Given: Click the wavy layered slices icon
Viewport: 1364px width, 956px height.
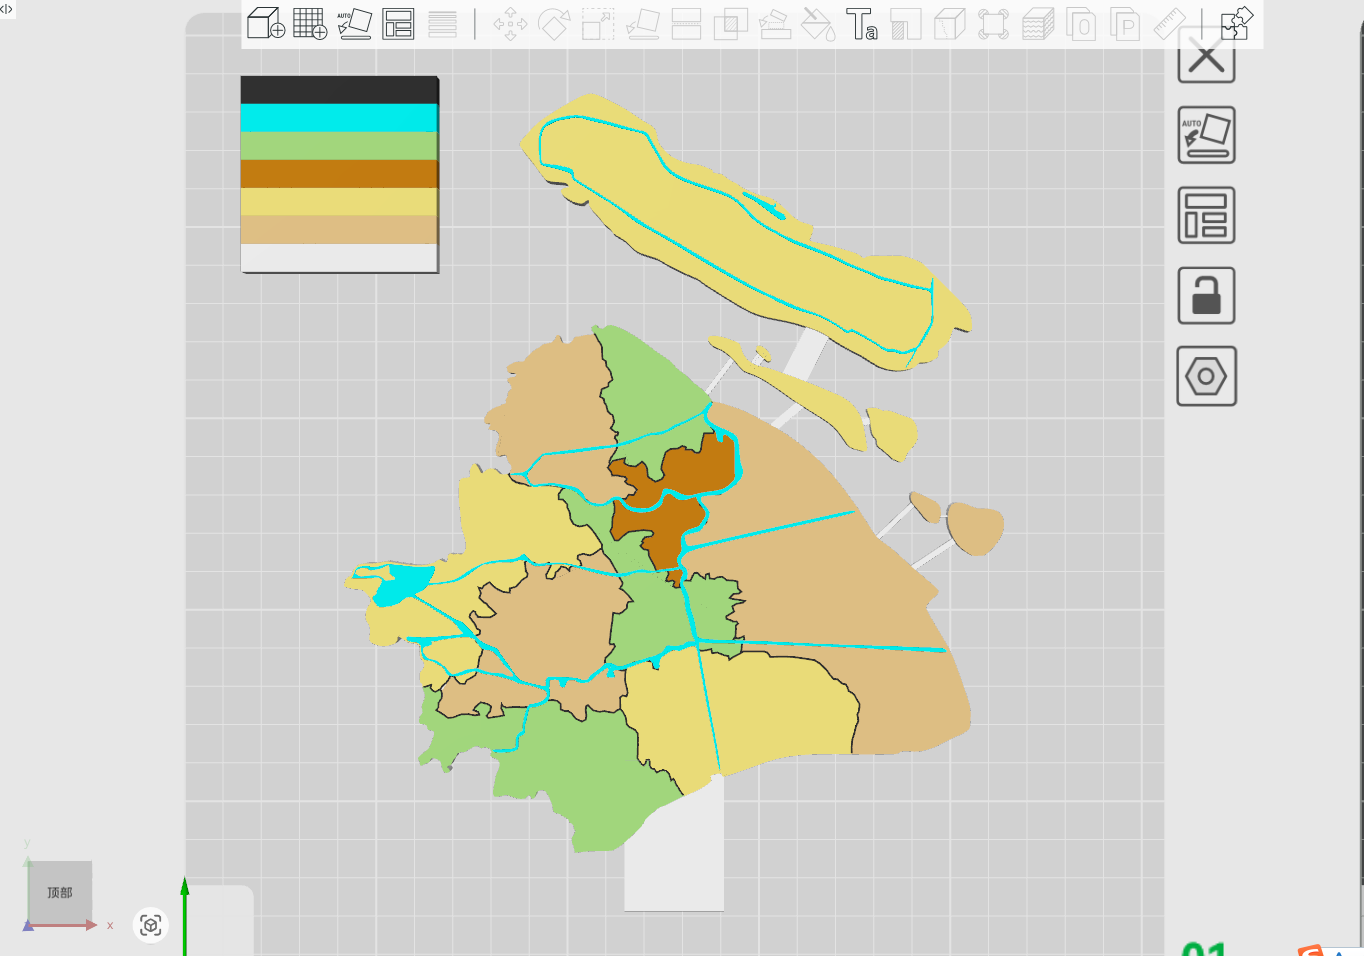Looking at the screenshot, I should 1038,24.
